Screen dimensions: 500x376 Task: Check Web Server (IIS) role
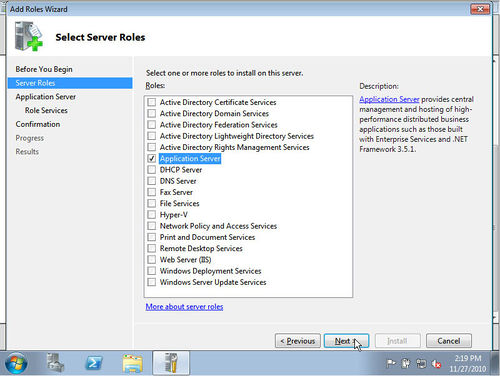click(152, 260)
